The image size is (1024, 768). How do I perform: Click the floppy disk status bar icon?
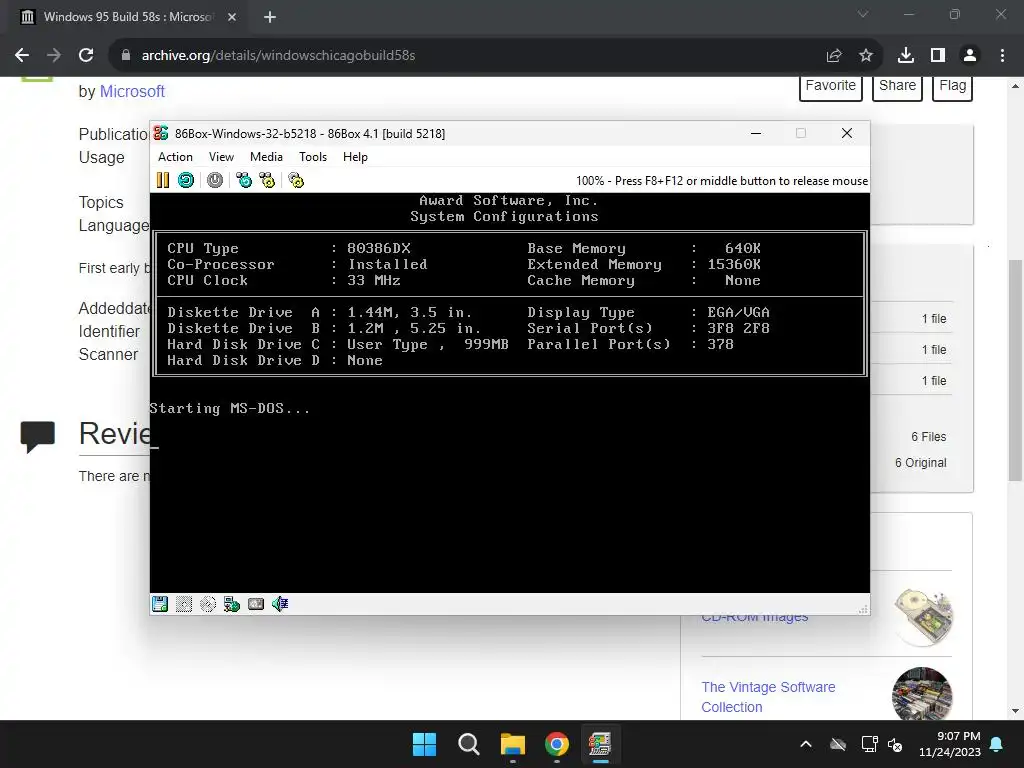160,604
